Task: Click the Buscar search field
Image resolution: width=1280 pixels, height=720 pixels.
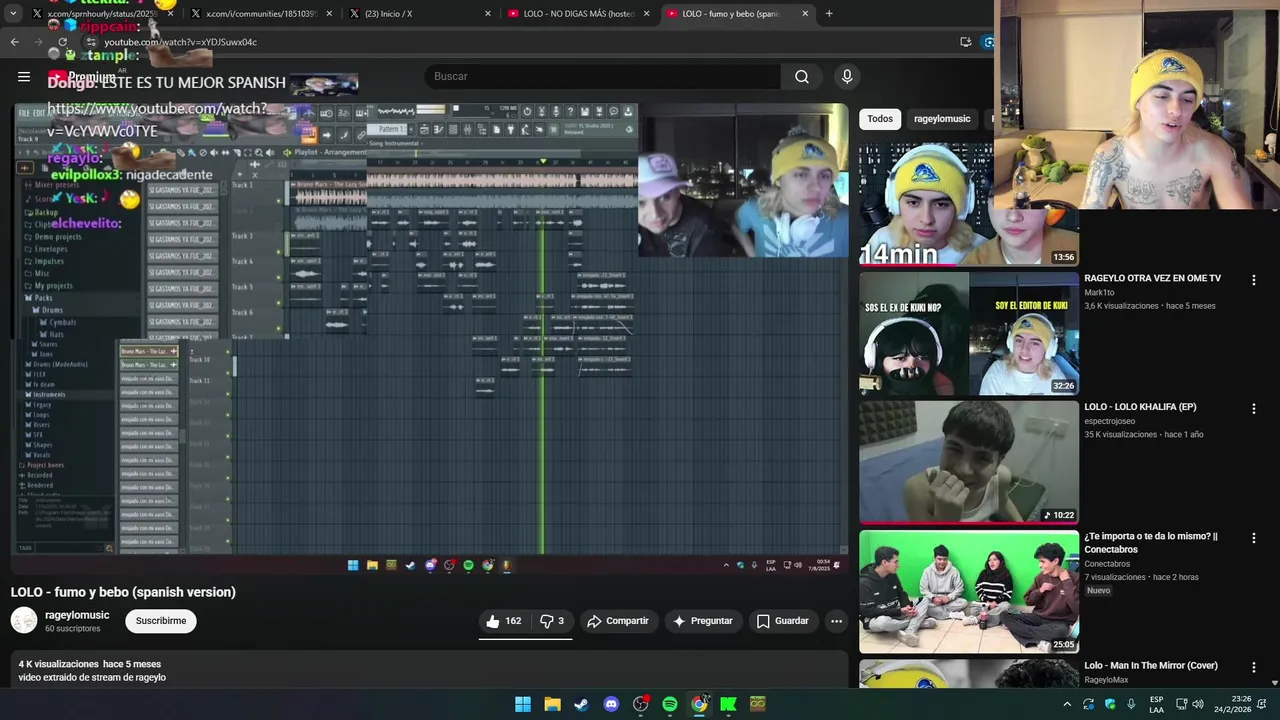Action: 605,76
